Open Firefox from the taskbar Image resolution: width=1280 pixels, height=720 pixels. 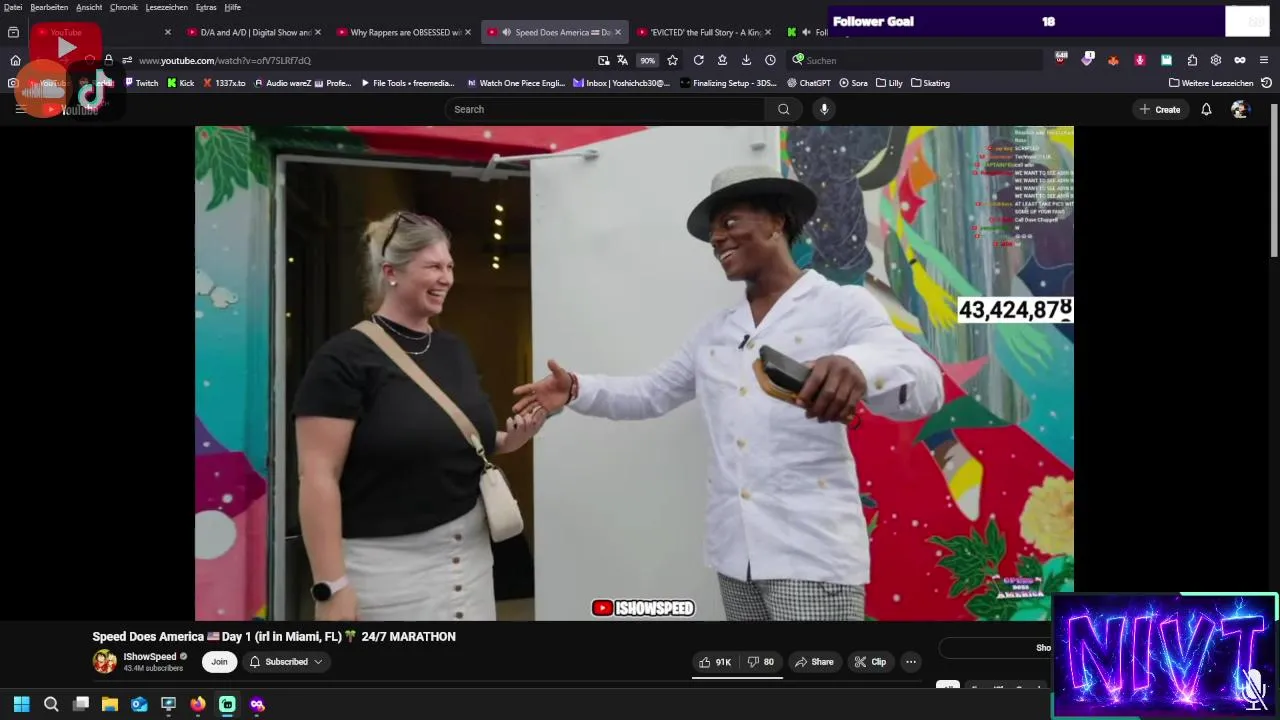(198, 704)
